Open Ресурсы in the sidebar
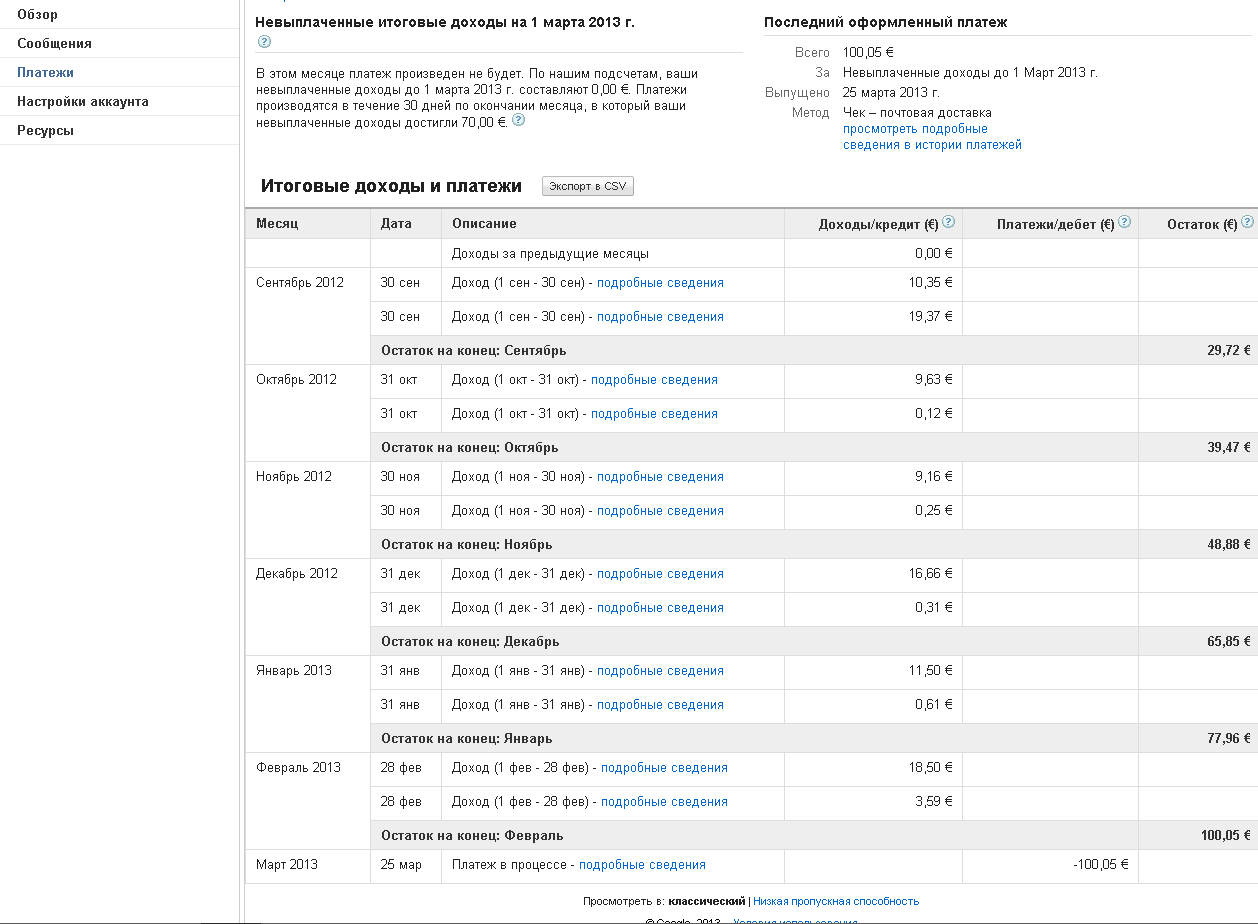 pos(45,130)
